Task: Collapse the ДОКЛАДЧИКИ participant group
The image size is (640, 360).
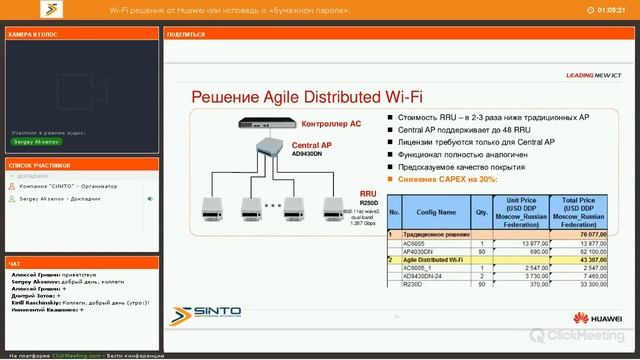Action: click(12, 176)
